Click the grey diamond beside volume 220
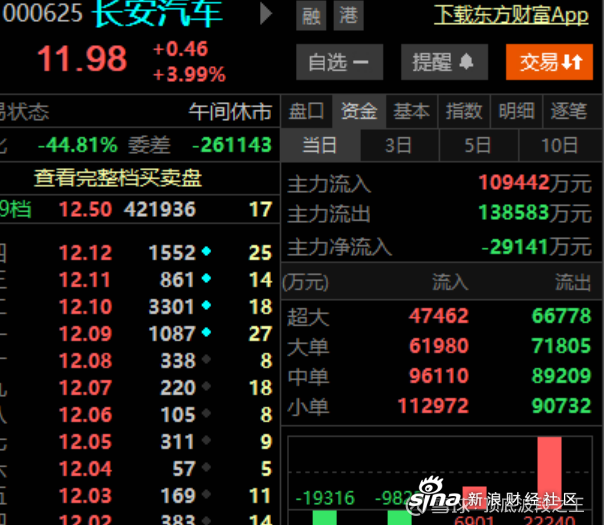Screen dimensions: 604x525 tap(206, 386)
